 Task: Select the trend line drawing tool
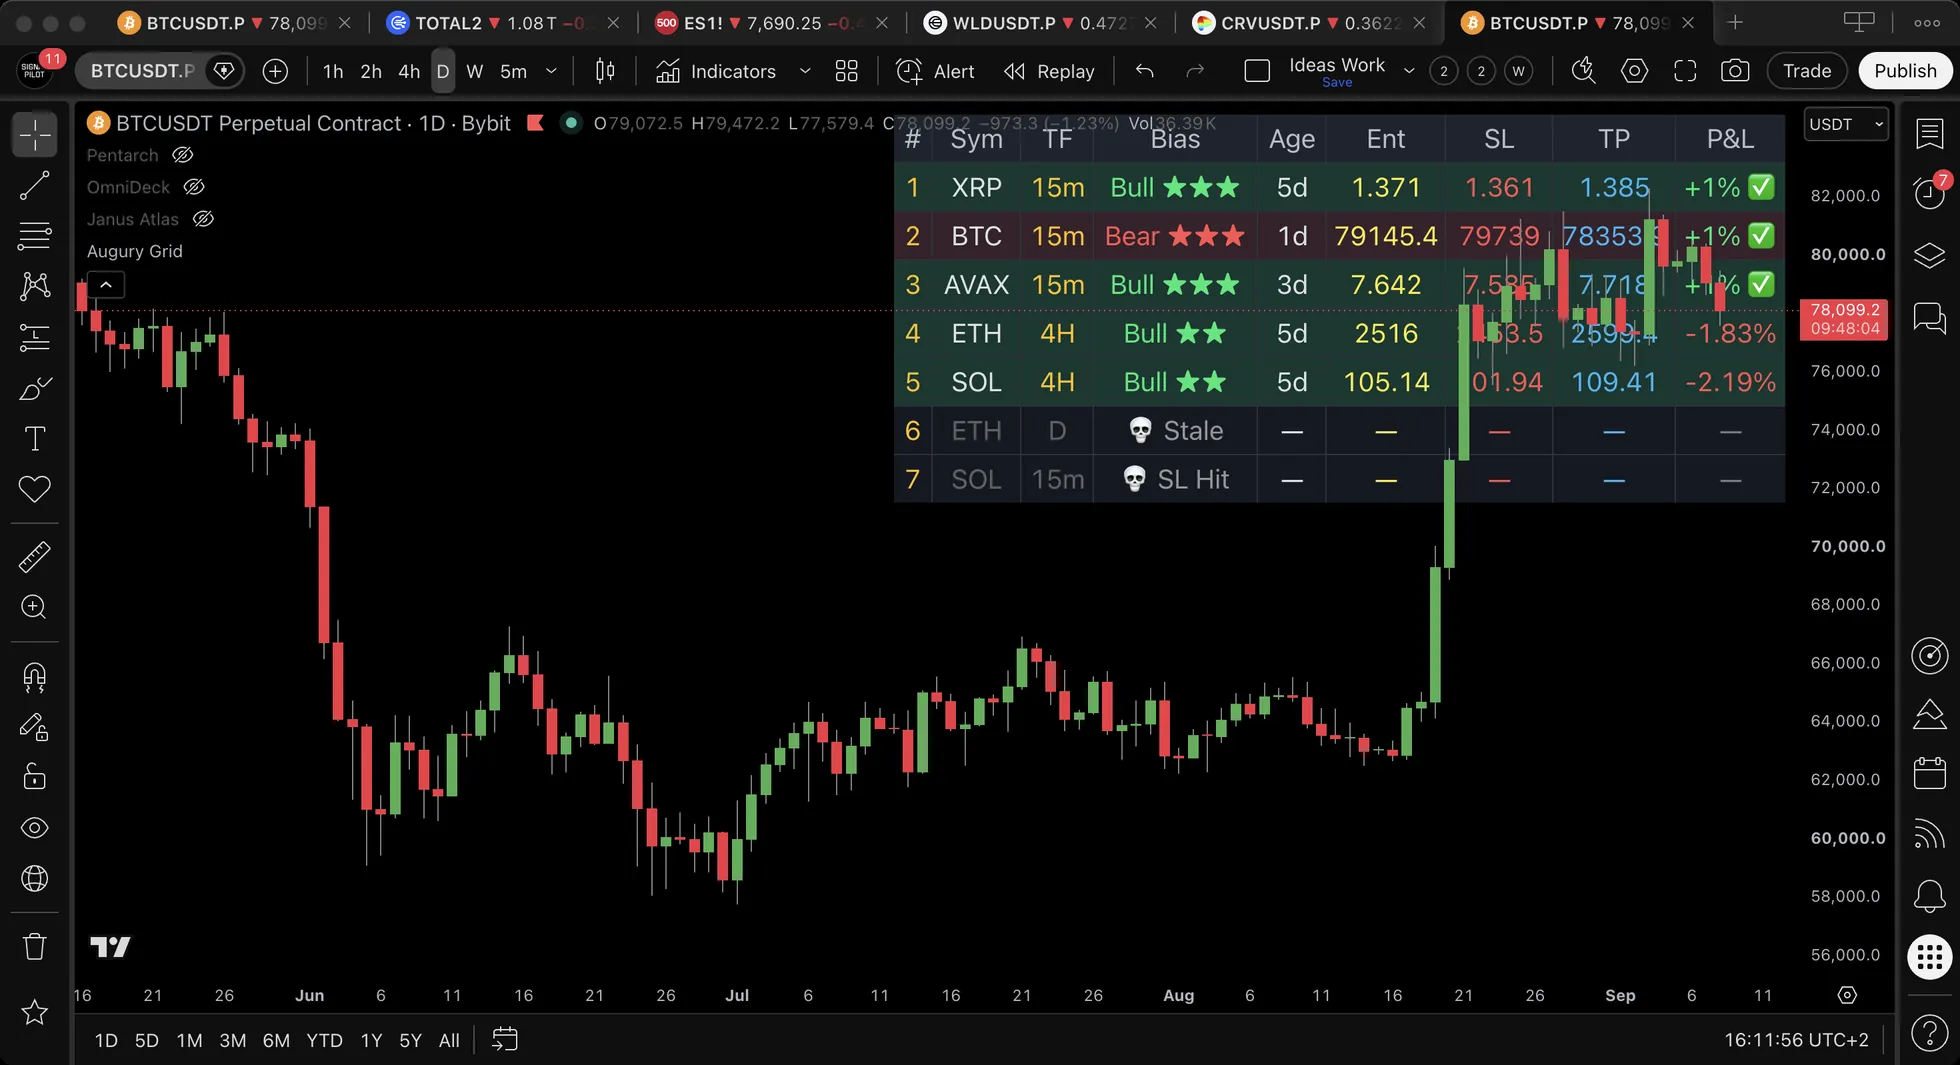click(x=35, y=185)
